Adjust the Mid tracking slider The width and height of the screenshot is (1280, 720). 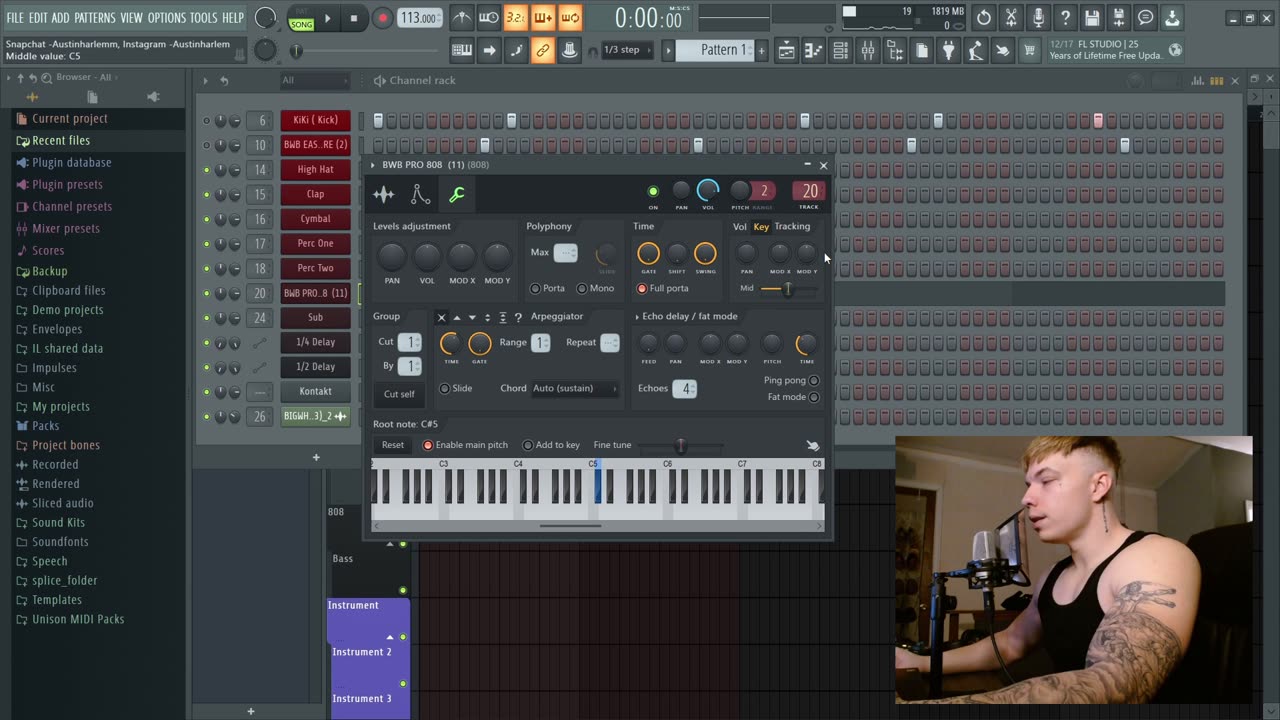pos(789,288)
